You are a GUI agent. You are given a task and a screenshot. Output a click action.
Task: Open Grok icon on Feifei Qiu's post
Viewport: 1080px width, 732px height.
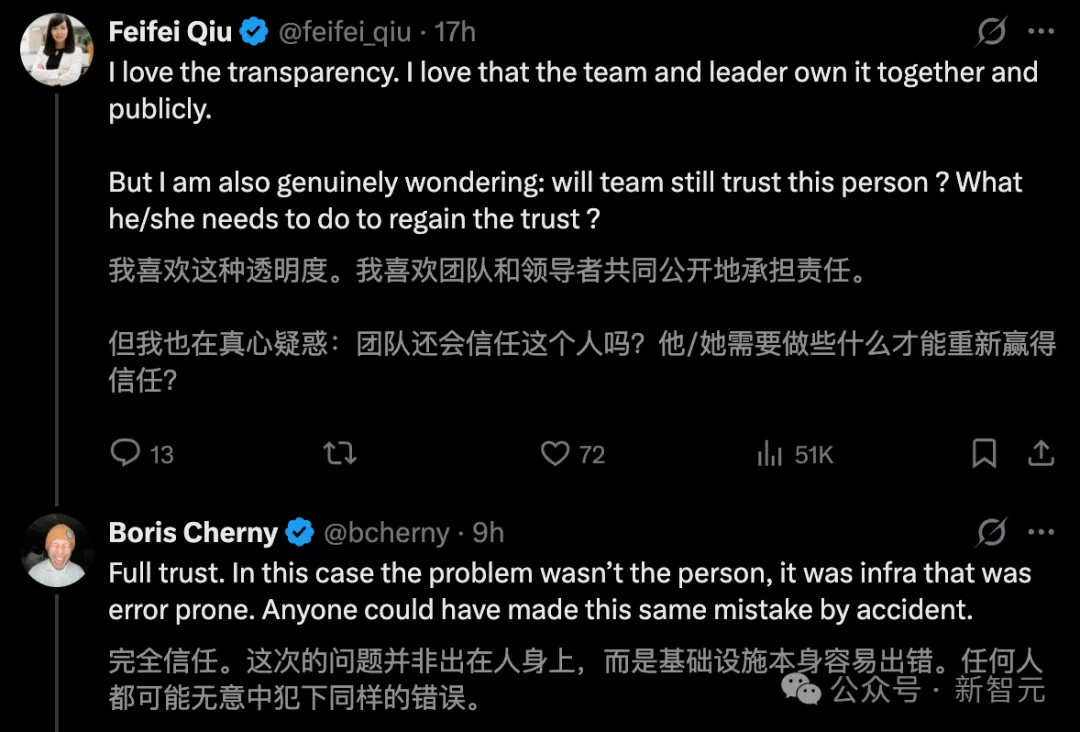click(991, 31)
